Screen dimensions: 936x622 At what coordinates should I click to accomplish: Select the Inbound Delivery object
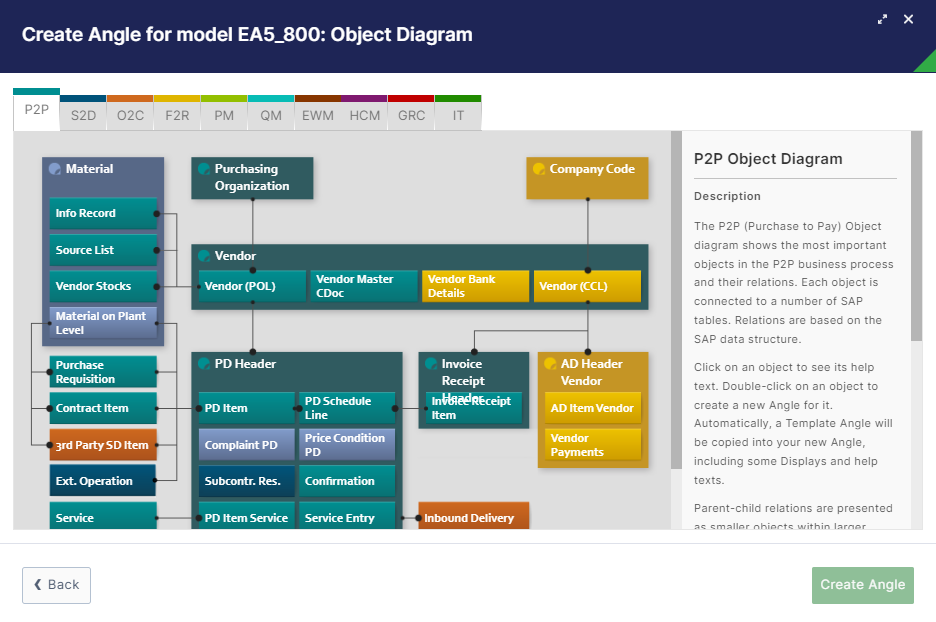click(473, 518)
